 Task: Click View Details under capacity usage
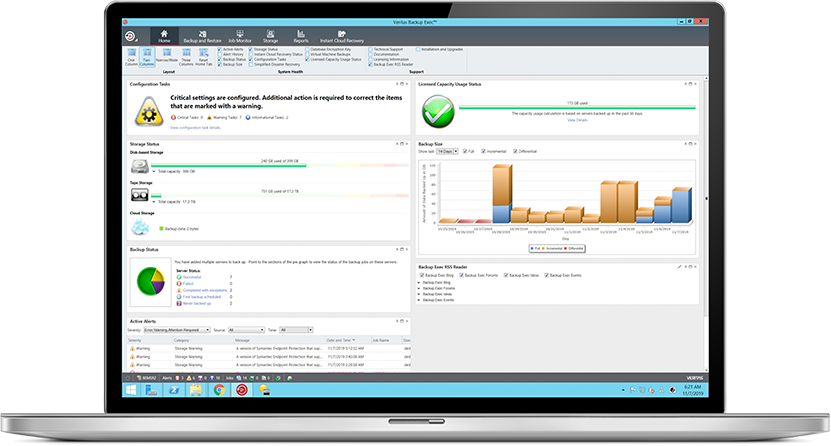pyautogui.click(x=577, y=120)
